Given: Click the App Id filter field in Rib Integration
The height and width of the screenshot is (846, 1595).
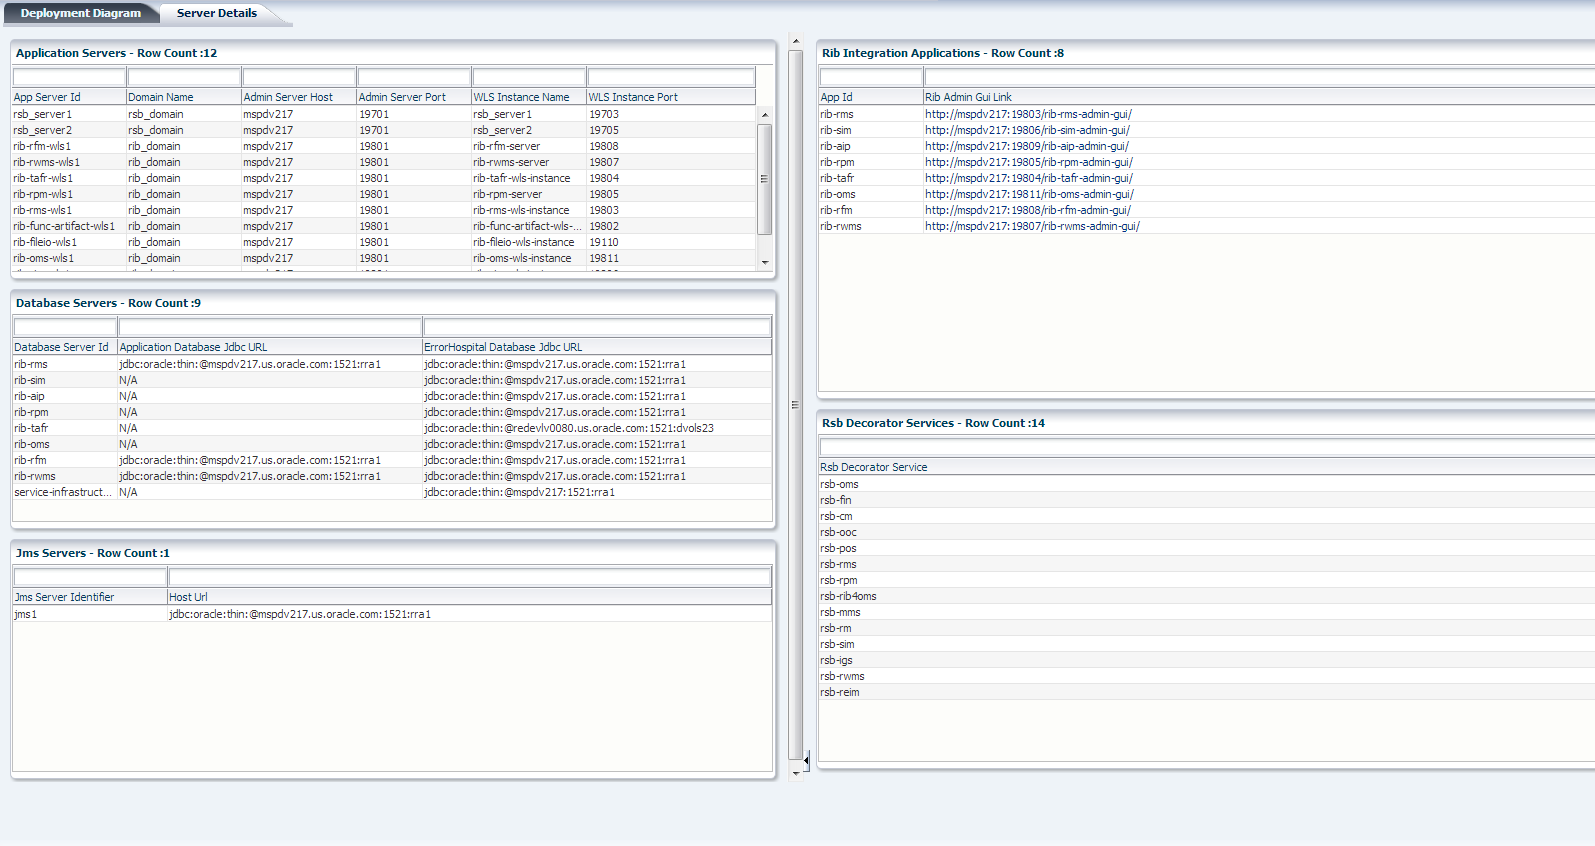Looking at the screenshot, I should point(871,77).
